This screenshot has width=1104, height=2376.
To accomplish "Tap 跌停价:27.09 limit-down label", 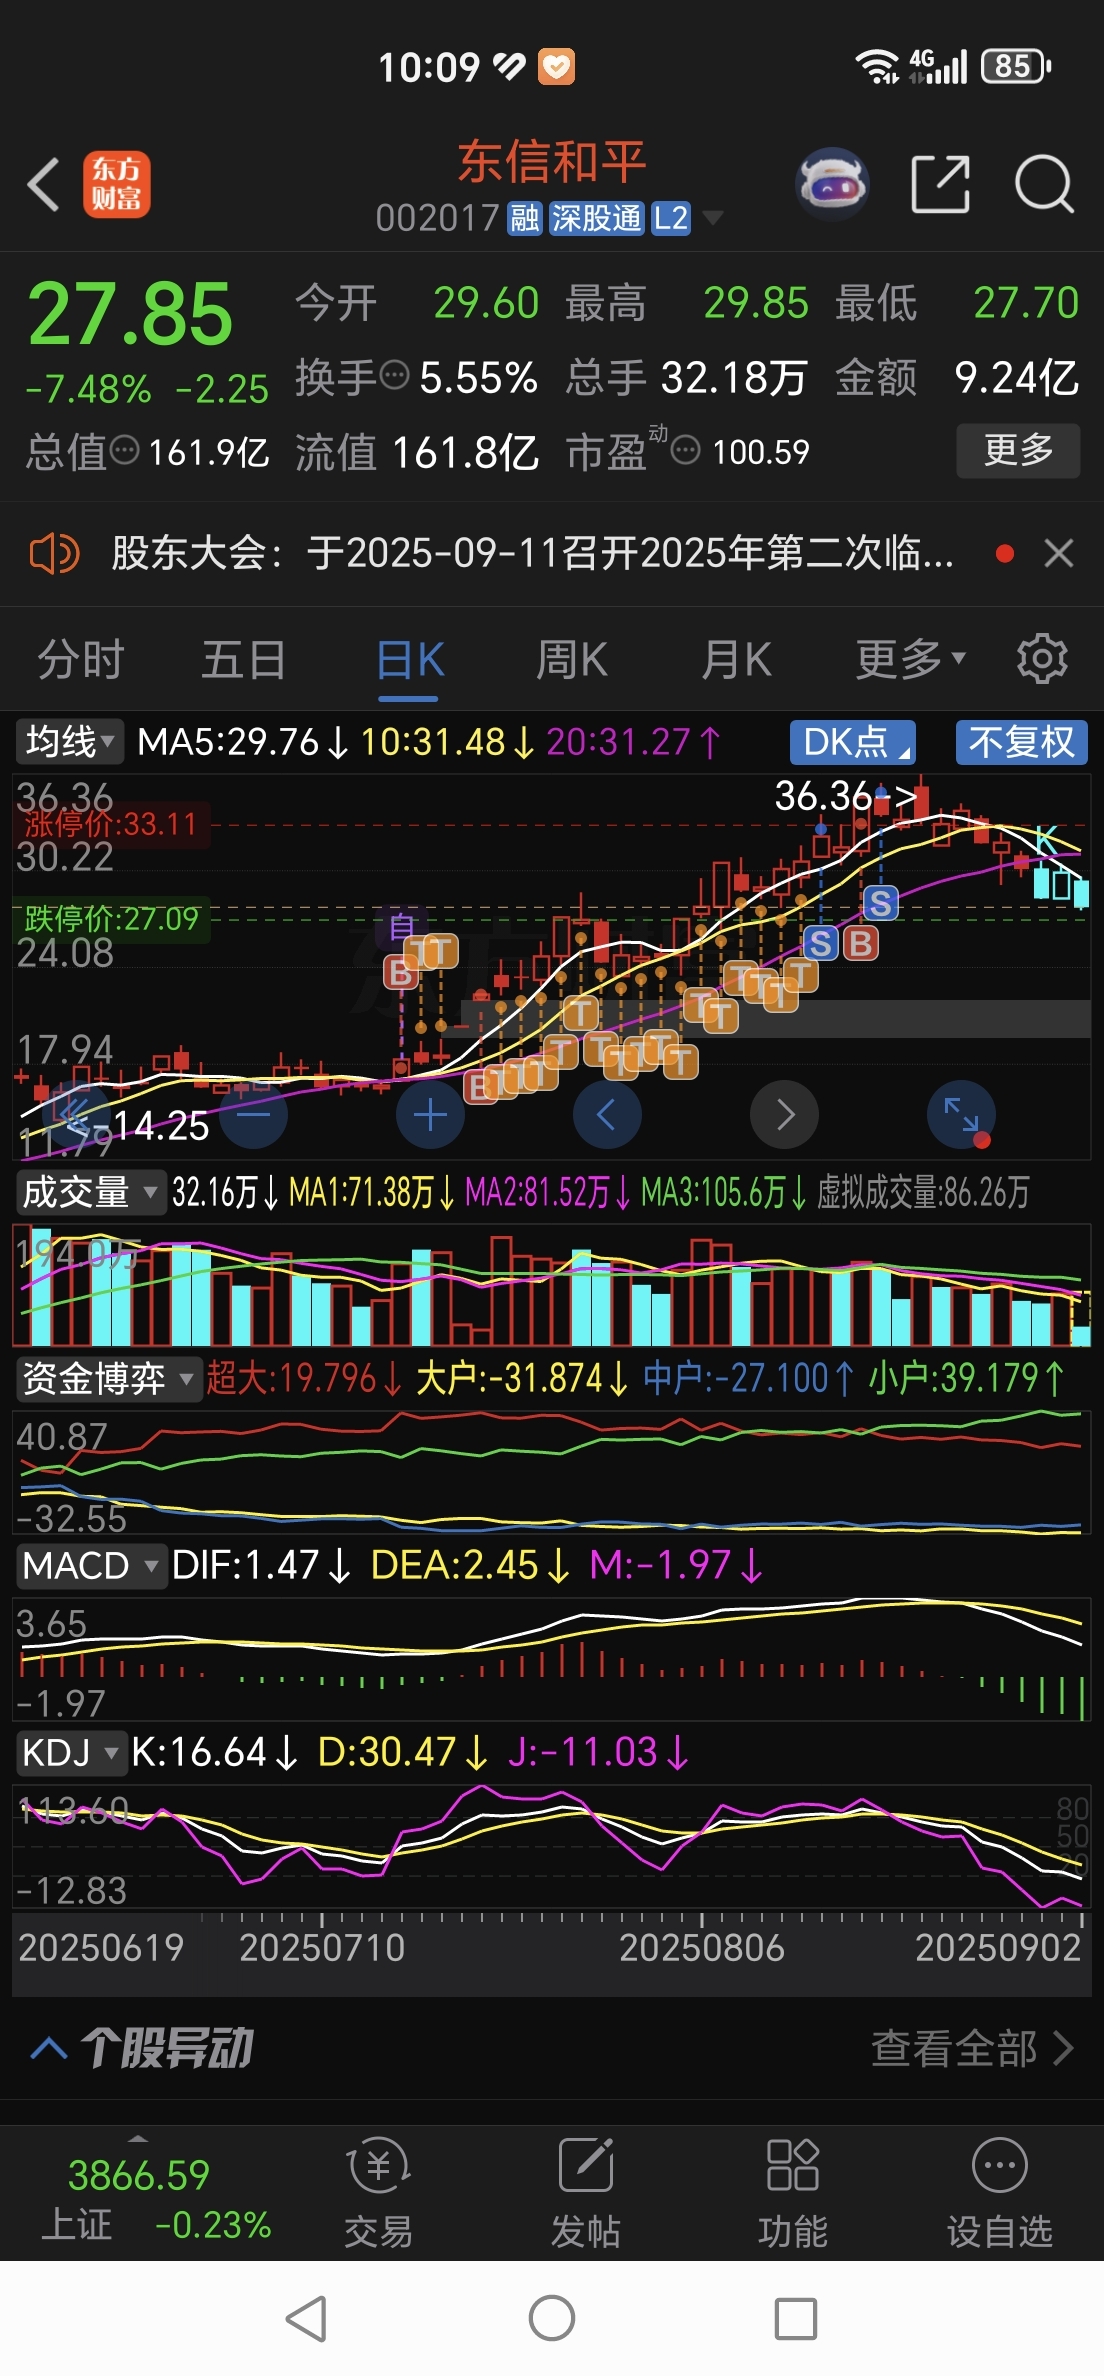I will tap(111, 918).
